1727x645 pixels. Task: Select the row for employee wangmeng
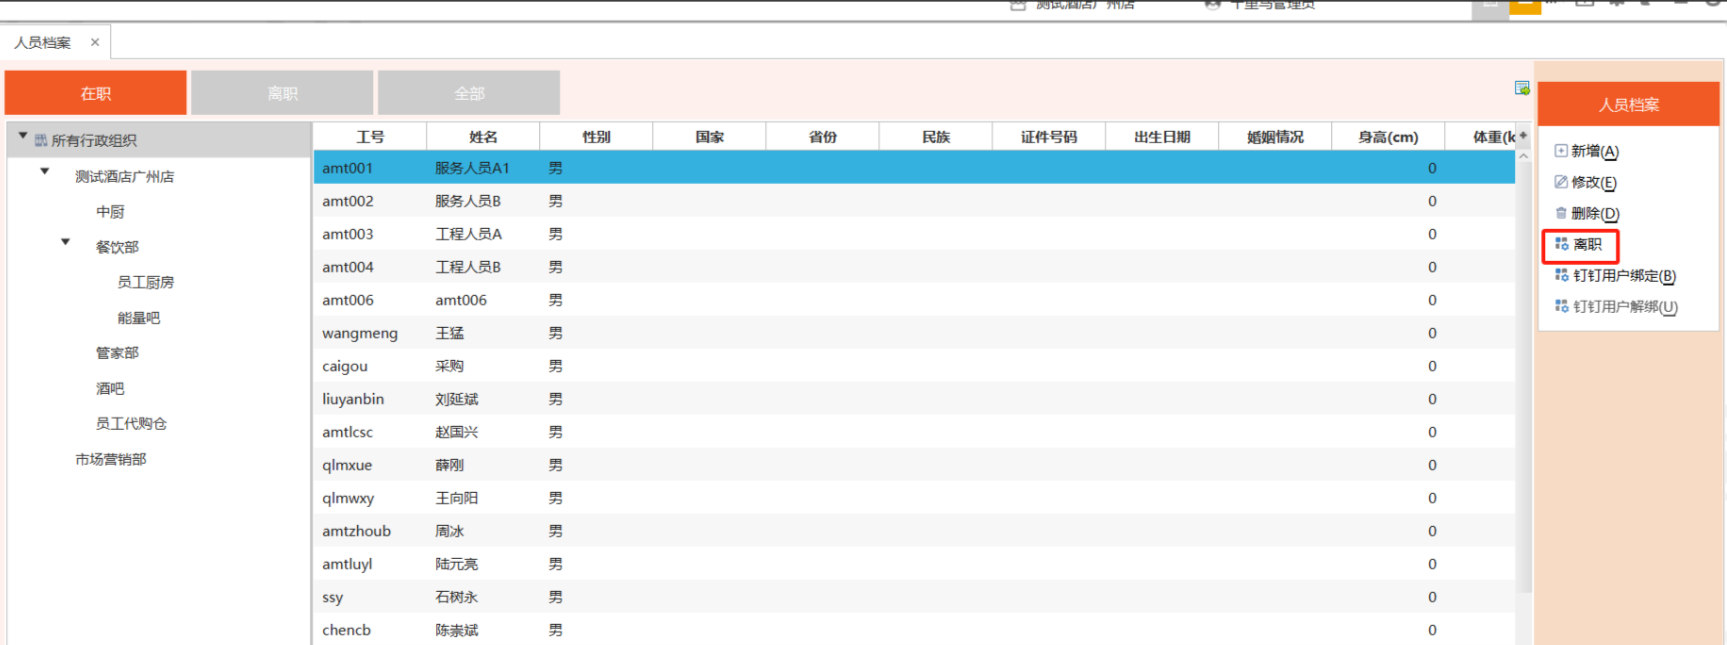(x=360, y=333)
